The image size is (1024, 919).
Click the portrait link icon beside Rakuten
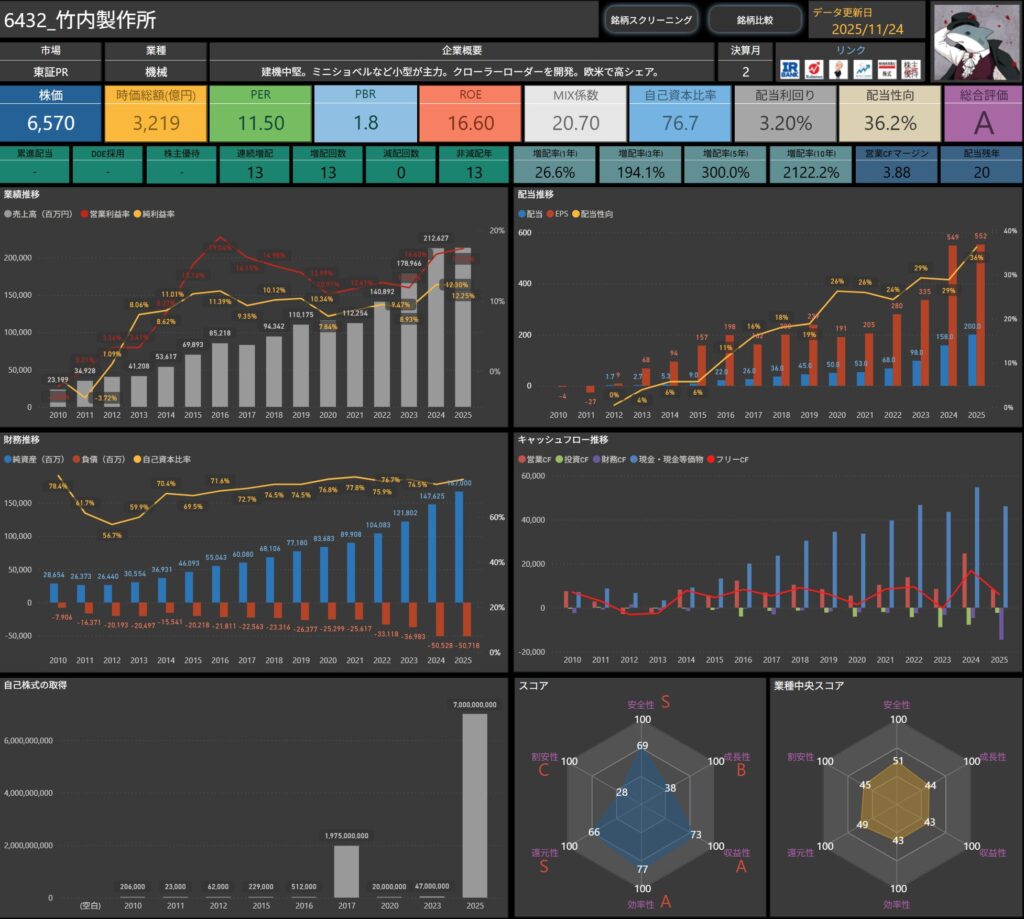click(x=837, y=70)
